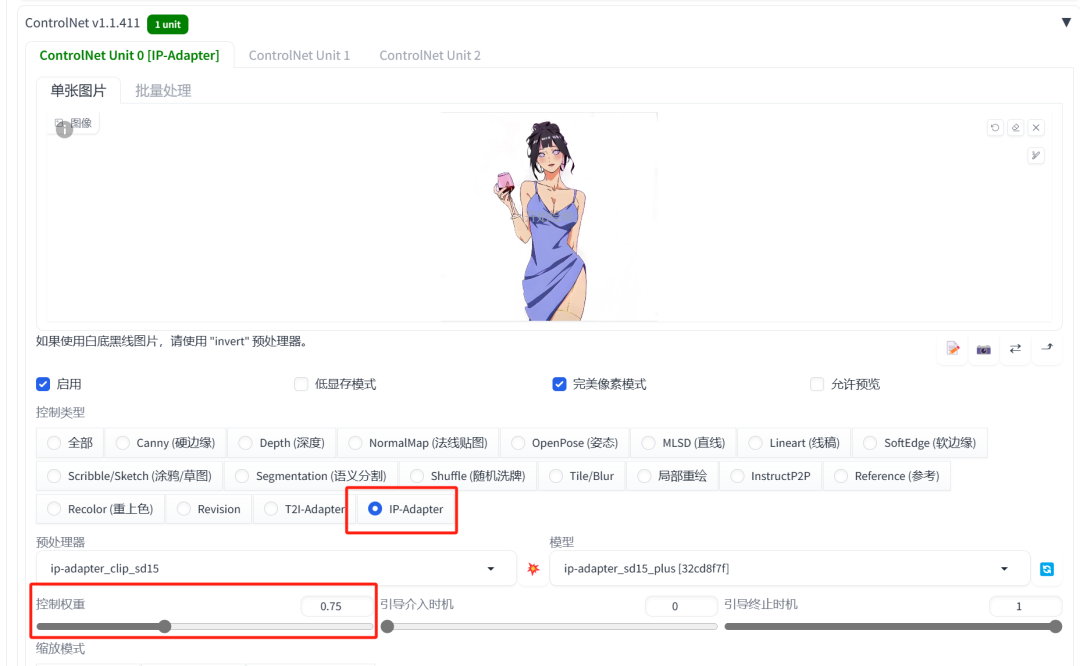The height and width of the screenshot is (666, 1080).
Task: Click the undo icon above the image
Action: click(995, 127)
